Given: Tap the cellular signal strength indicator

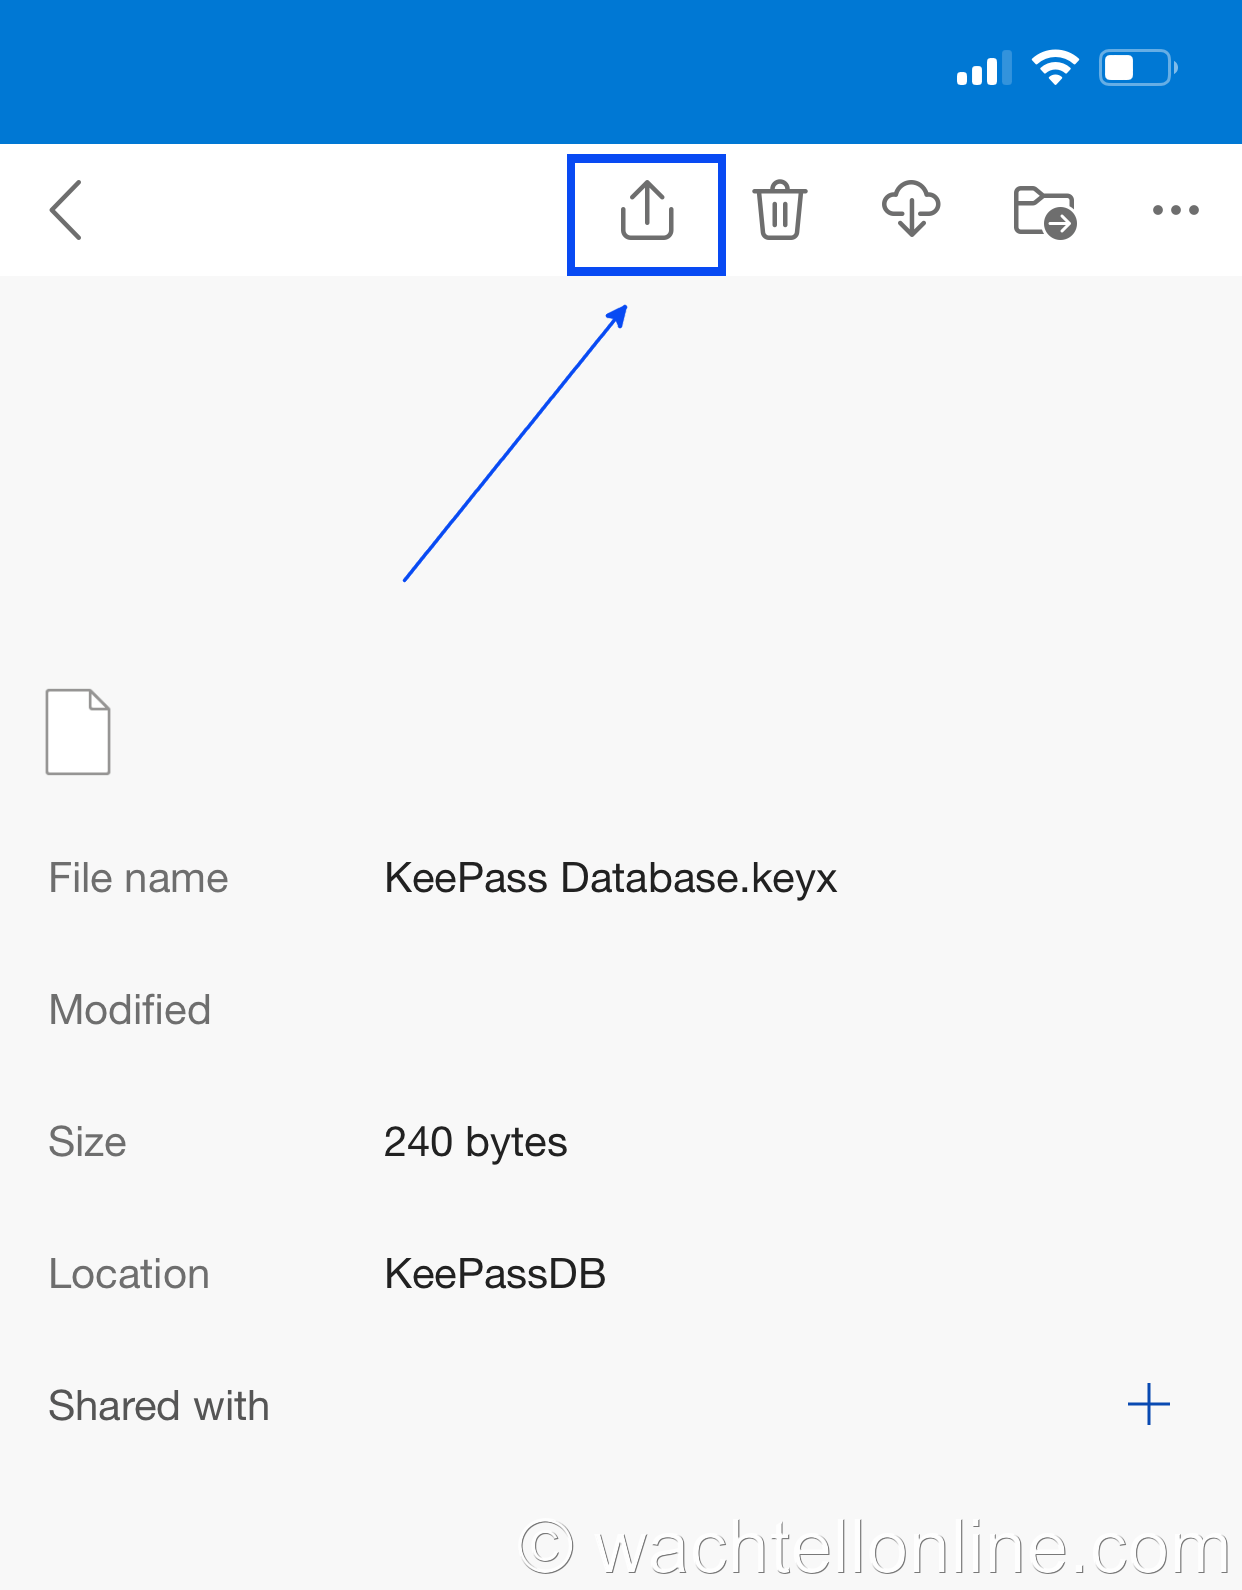Looking at the screenshot, I should point(982,69).
